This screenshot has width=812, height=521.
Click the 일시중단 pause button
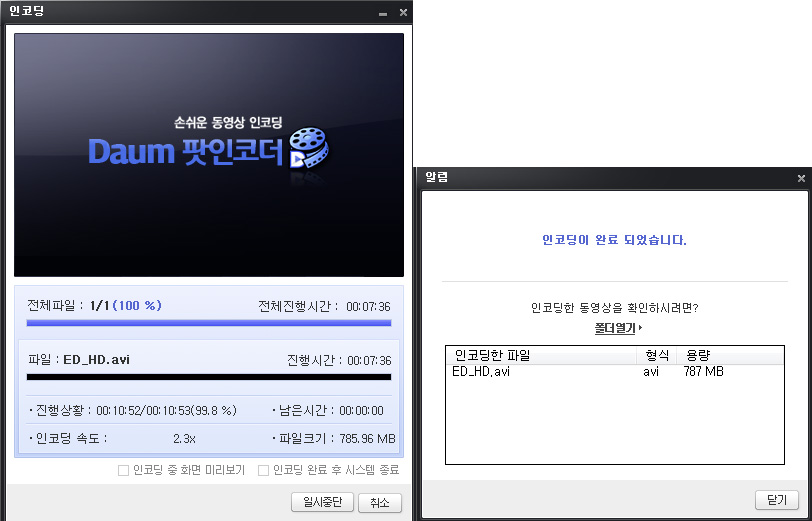pyautogui.click(x=322, y=502)
